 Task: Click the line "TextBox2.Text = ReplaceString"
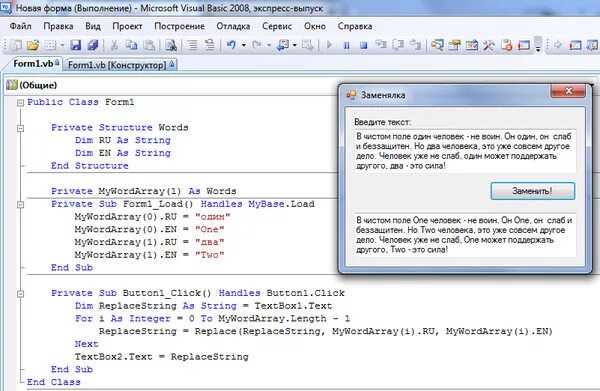161,357
